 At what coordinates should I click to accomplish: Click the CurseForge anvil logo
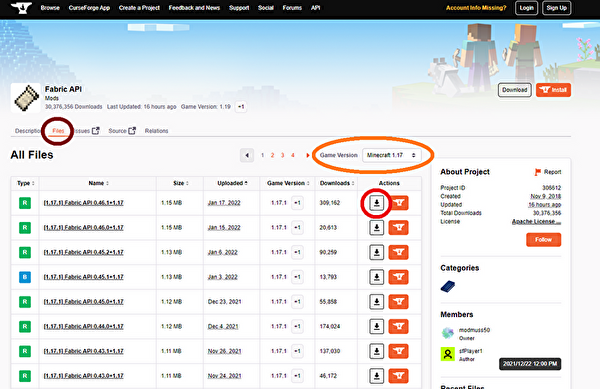pyautogui.click(x=21, y=8)
